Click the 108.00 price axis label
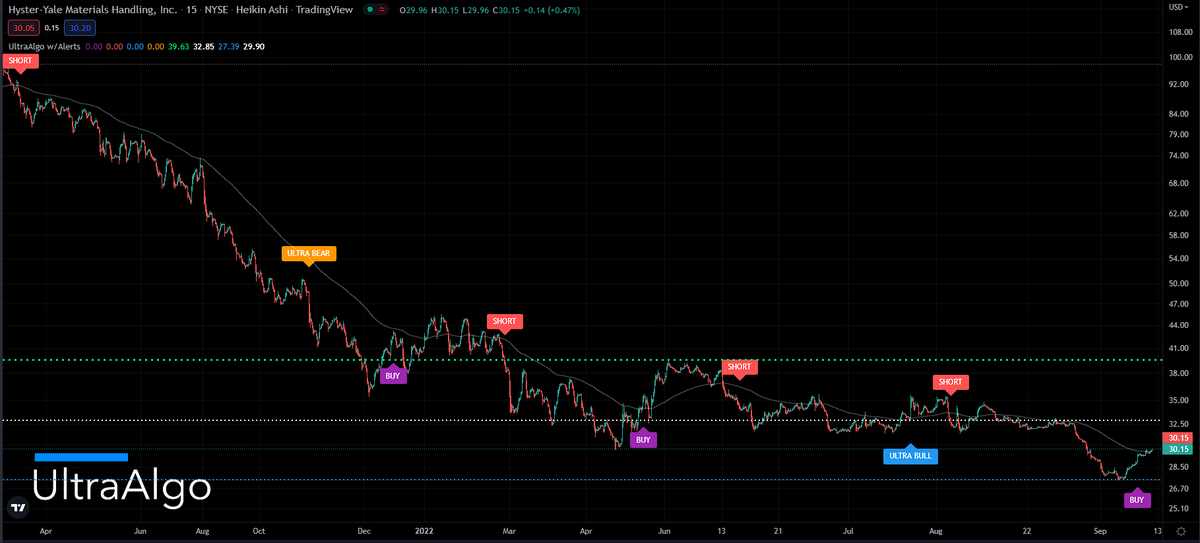Image resolution: width=1200 pixels, height=543 pixels. pyautogui.click(x=1178, y=32)
